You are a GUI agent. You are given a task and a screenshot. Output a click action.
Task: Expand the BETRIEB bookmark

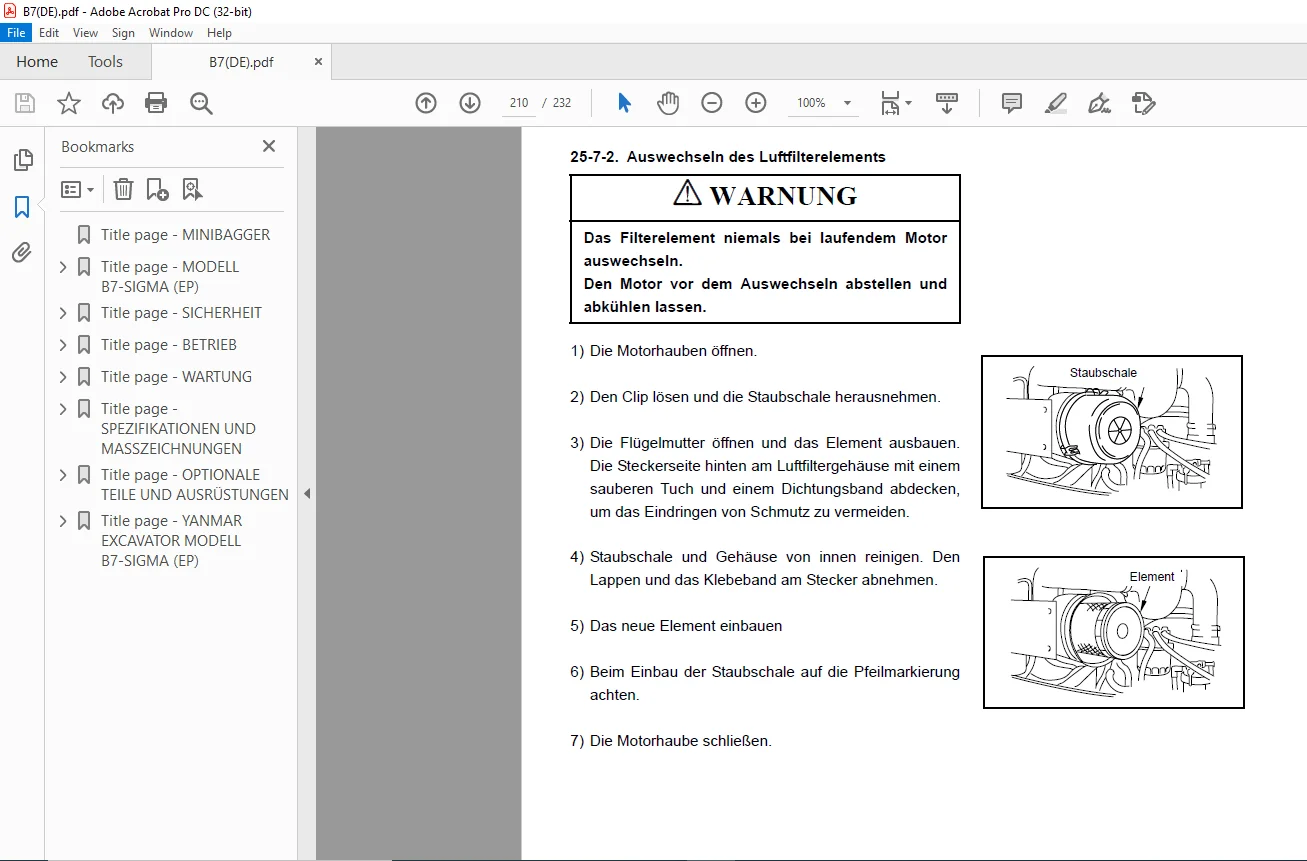coord(63,345)
